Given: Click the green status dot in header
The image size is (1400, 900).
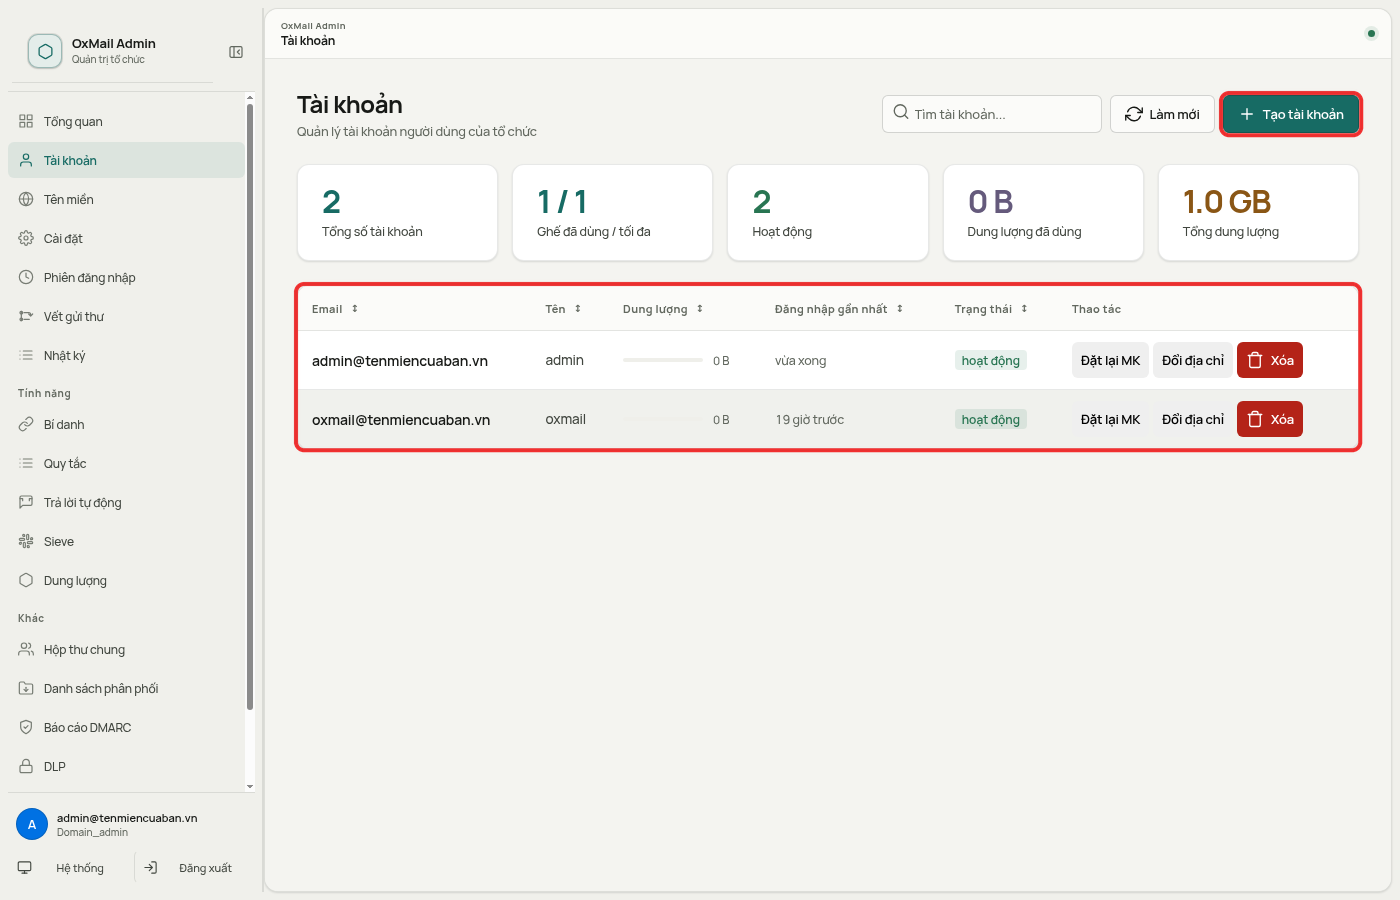Looking at the screenshot, I should pos(1371,33).
